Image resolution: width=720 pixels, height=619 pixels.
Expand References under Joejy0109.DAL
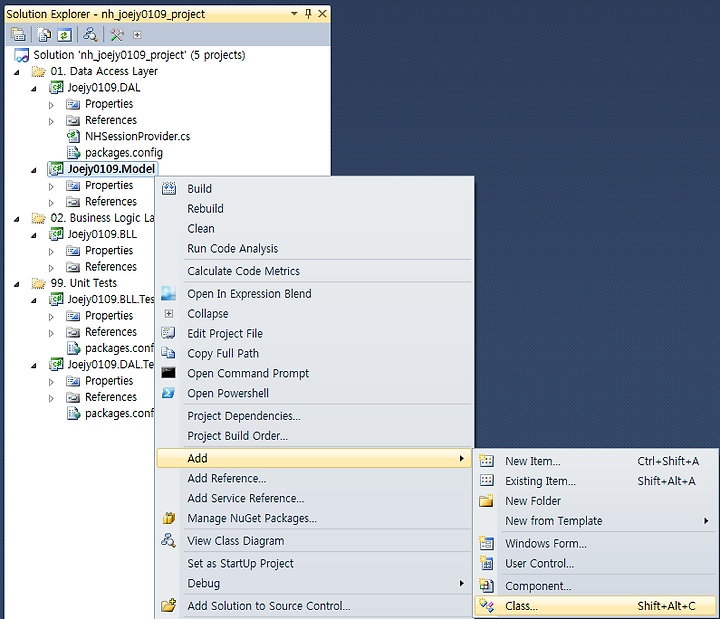pos(51,121)
